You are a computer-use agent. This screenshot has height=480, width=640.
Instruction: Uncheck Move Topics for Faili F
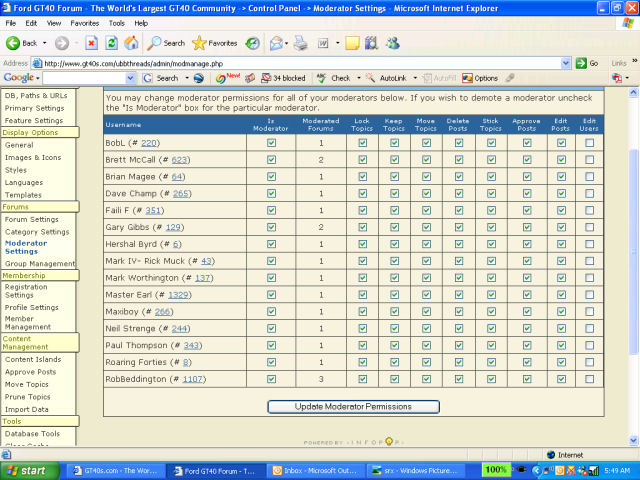coord(426,210)
